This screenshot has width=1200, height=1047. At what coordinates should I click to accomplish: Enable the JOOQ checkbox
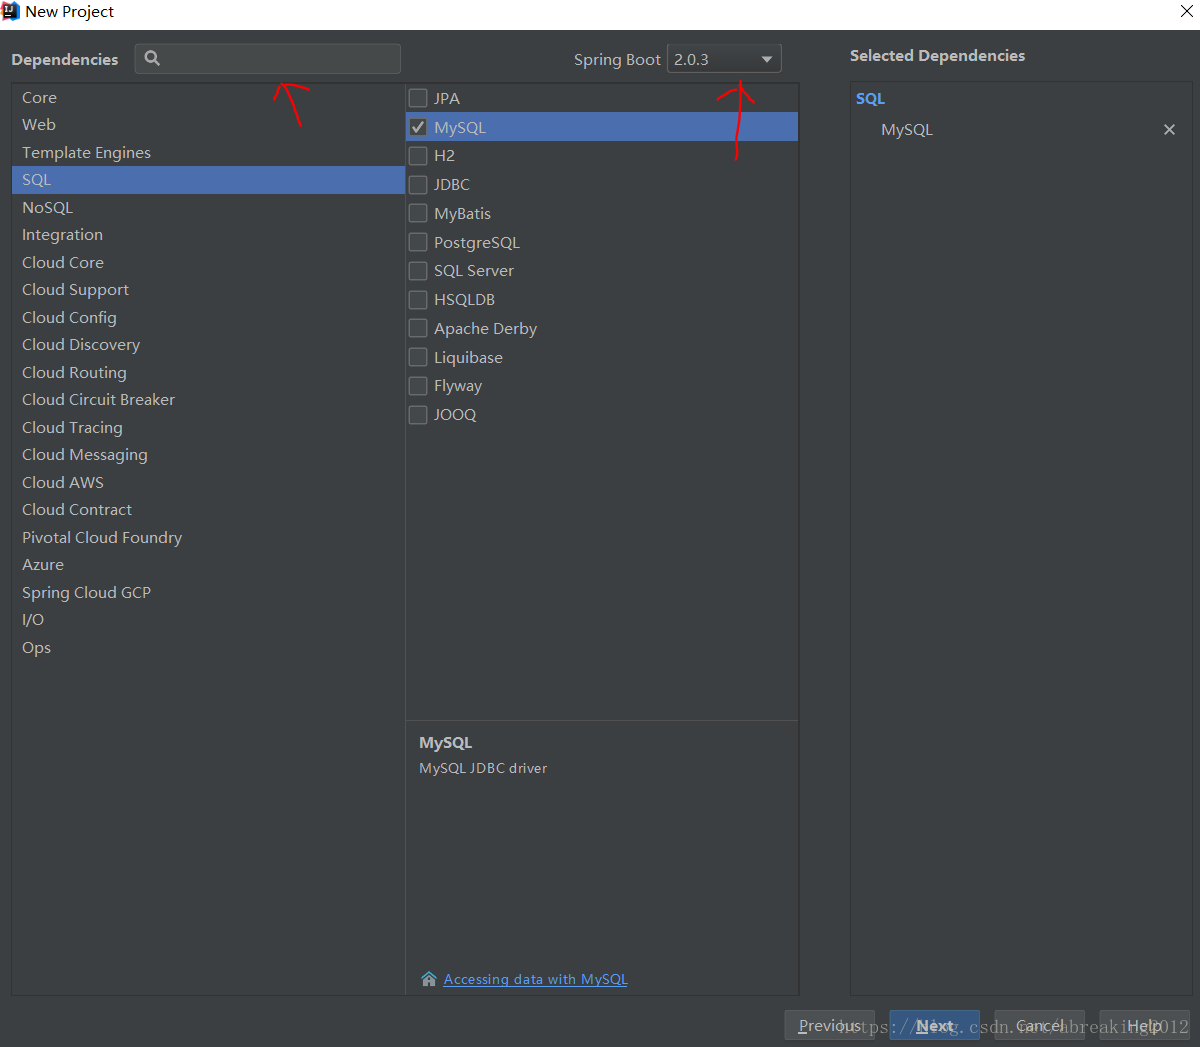[418, 414]
